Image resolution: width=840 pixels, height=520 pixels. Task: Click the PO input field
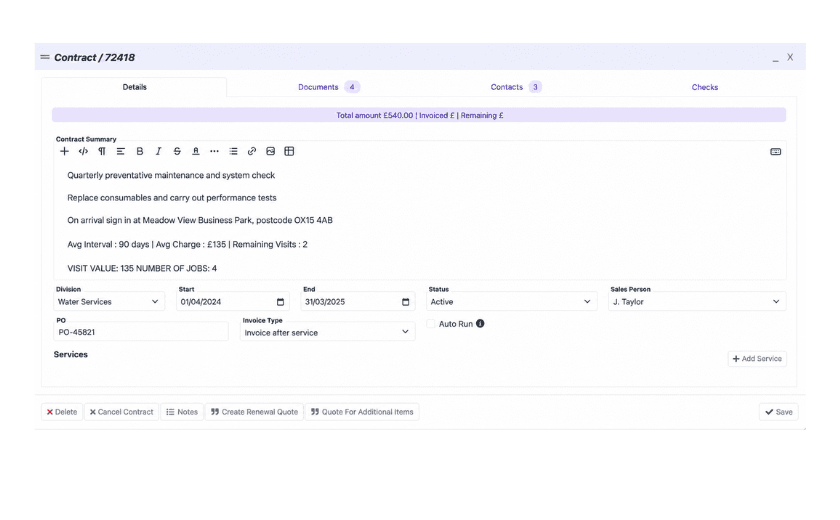[141, 332]
